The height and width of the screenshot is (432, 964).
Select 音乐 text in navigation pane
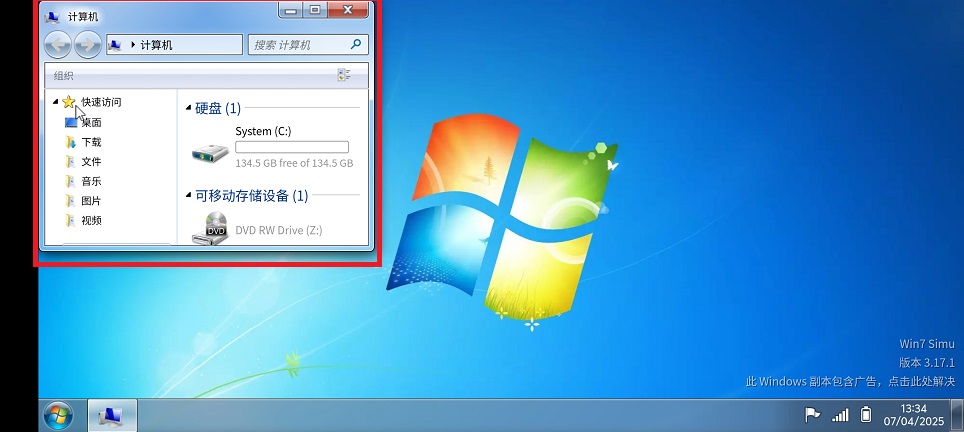92,181
